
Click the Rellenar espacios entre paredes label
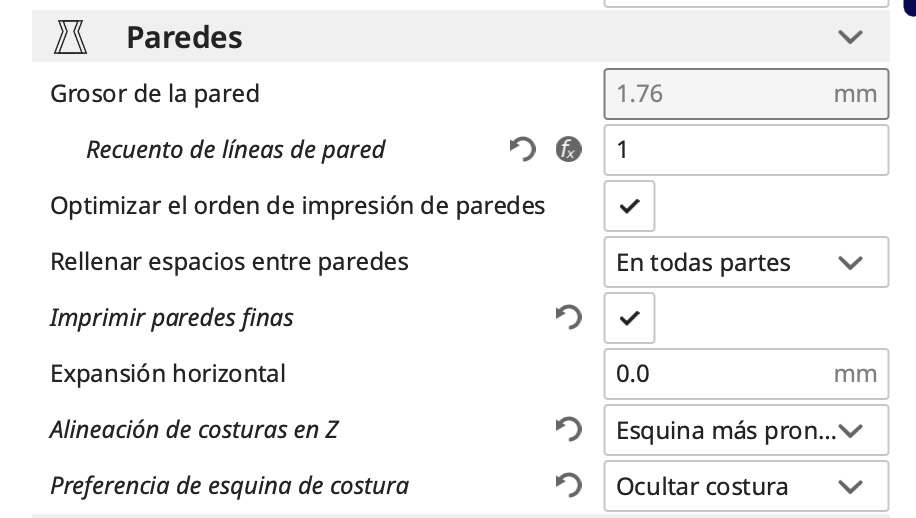229,262
